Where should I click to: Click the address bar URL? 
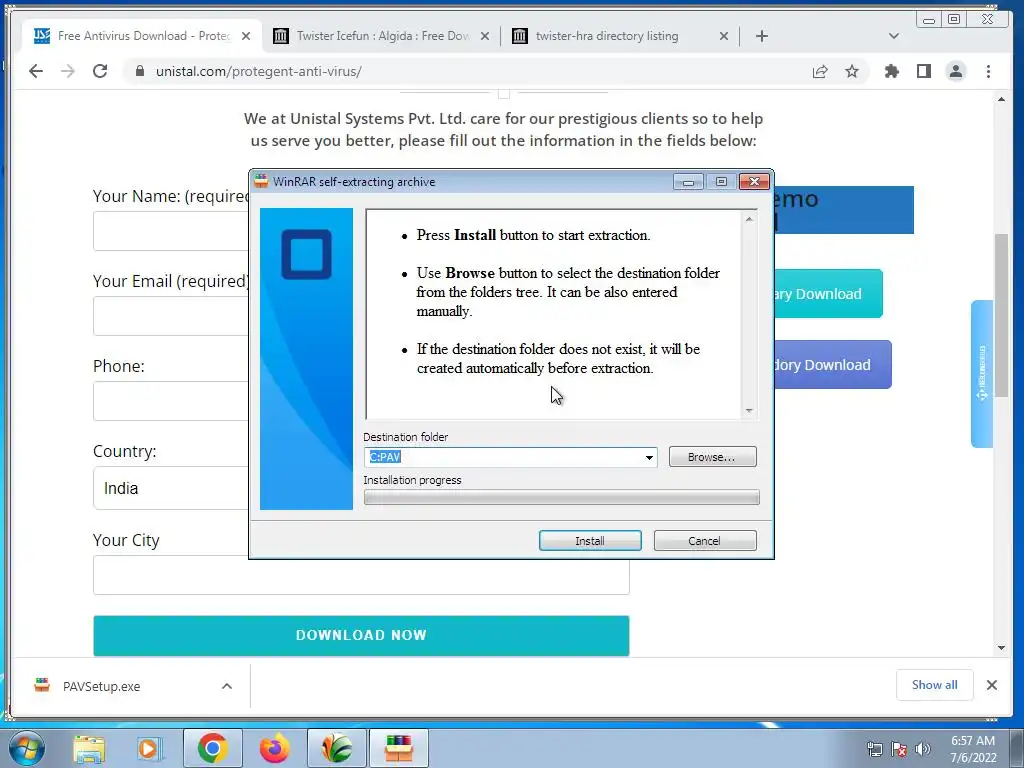pos(259,71)
